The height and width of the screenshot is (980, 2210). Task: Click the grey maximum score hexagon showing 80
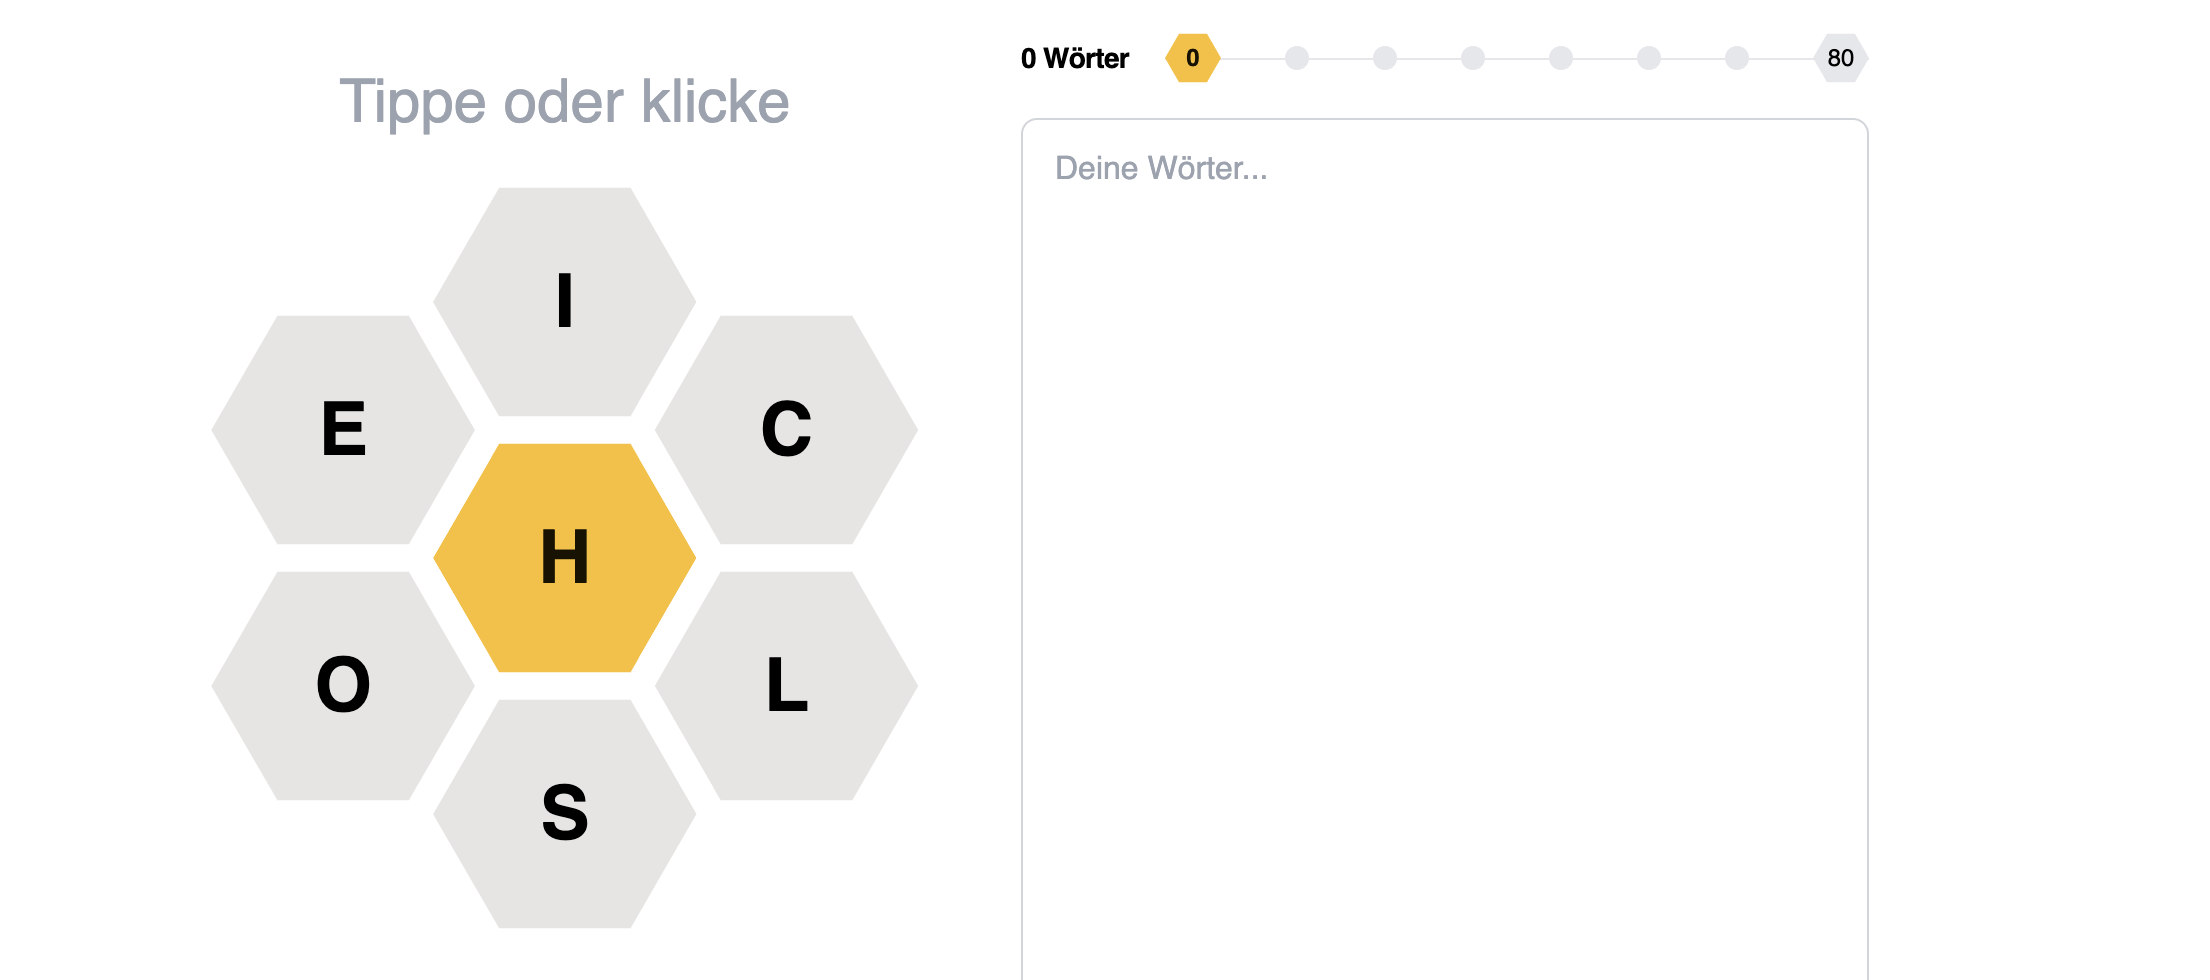click(x=1840, y=58)
